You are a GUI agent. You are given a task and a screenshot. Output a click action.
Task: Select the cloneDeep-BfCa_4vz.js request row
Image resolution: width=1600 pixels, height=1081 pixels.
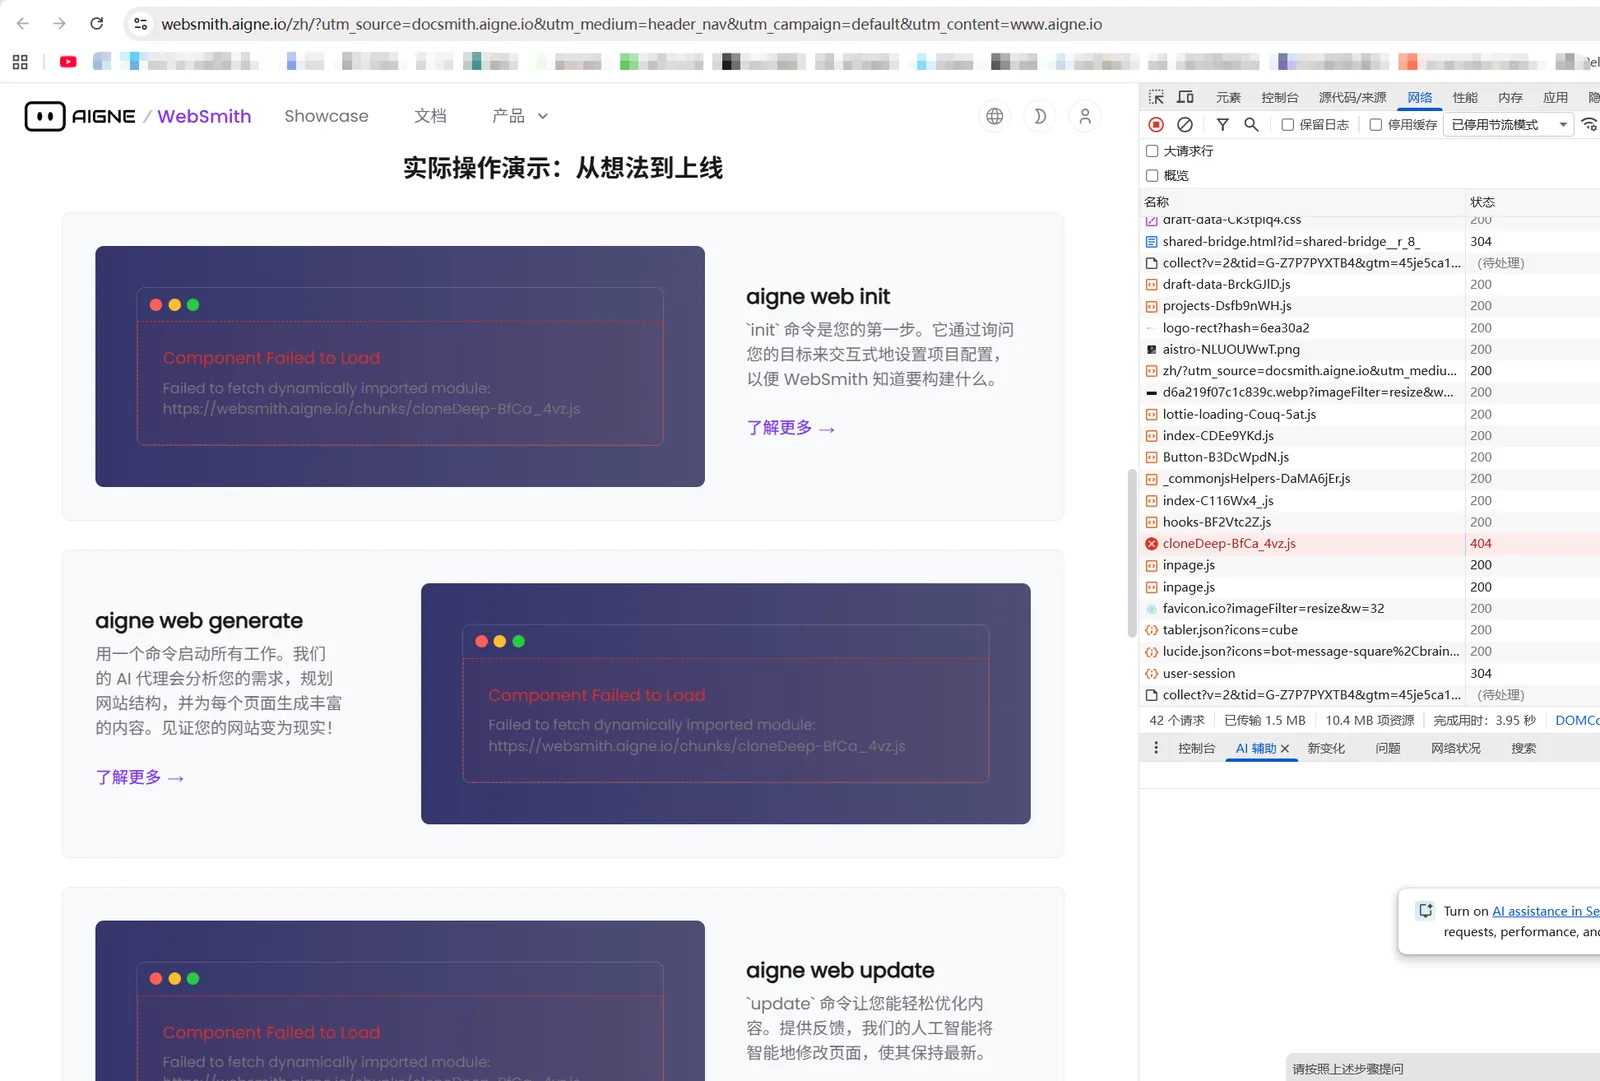(1370, 544)
